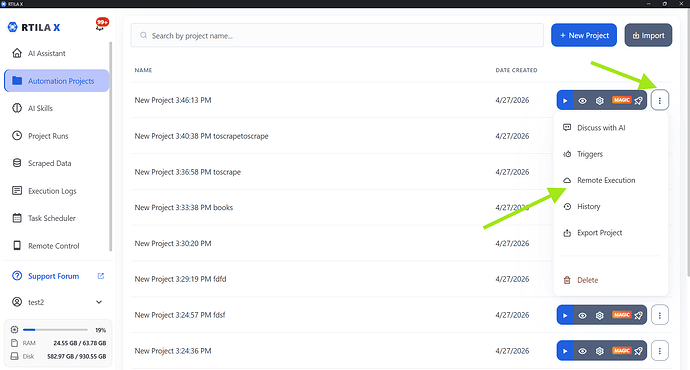Toggle eye icon for New Project 3:24:36 PM

(582, 351)
